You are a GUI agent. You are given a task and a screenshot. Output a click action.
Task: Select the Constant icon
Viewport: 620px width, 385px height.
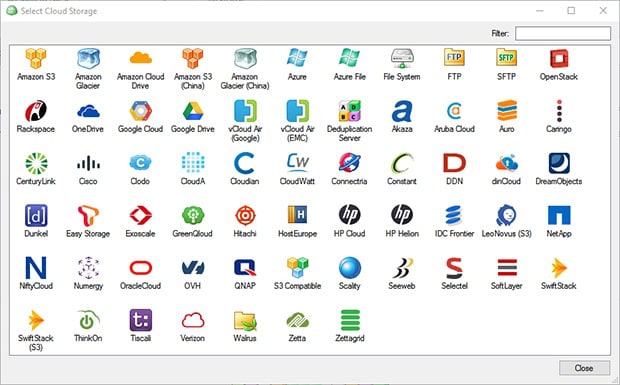402,163
